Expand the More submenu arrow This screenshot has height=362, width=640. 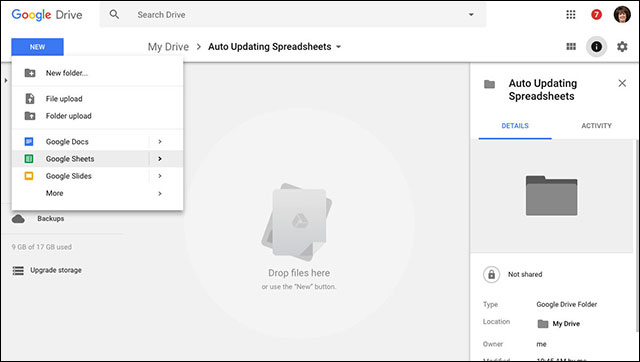(x=160, y=193)
